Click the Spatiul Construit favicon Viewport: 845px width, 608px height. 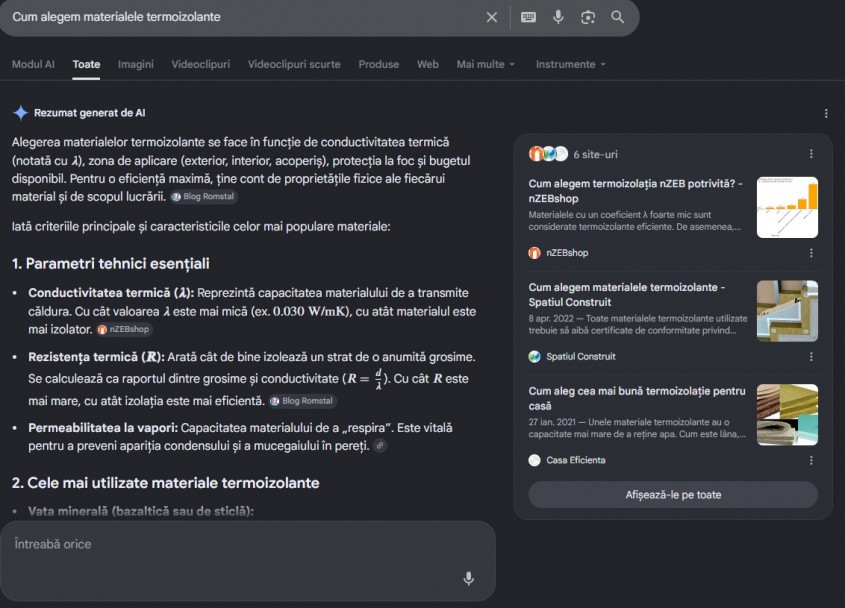click(x=534, y=356)
